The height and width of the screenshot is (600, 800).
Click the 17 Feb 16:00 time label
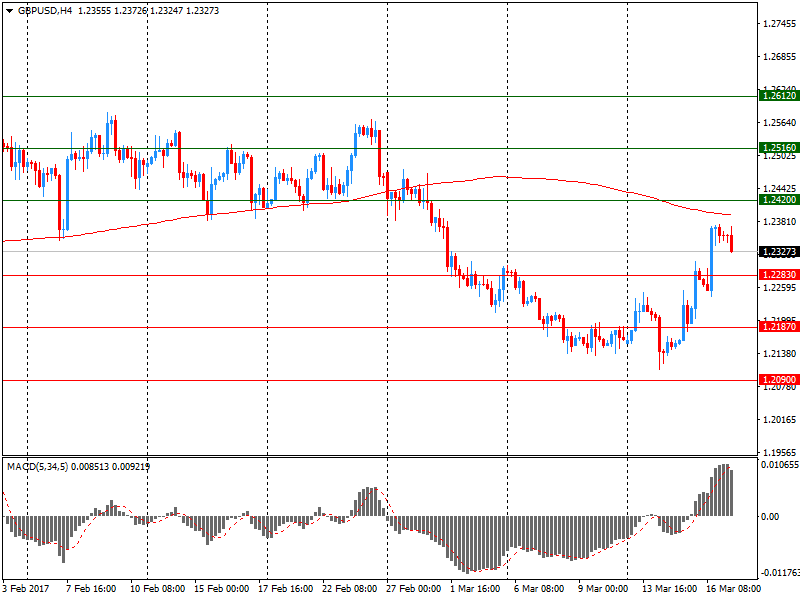285,588
